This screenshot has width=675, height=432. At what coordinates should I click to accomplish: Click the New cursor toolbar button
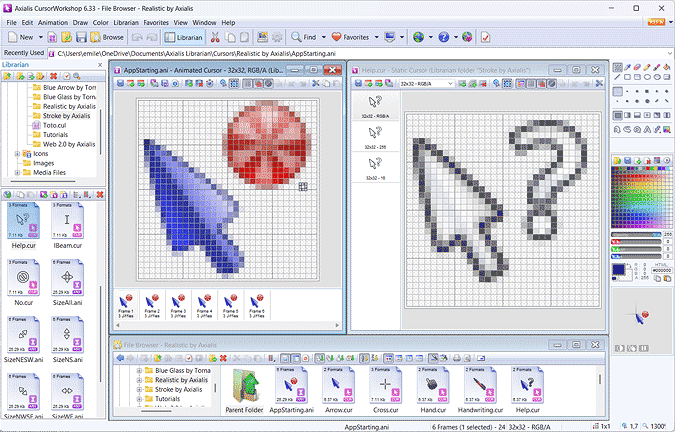(x=21, y=37)
